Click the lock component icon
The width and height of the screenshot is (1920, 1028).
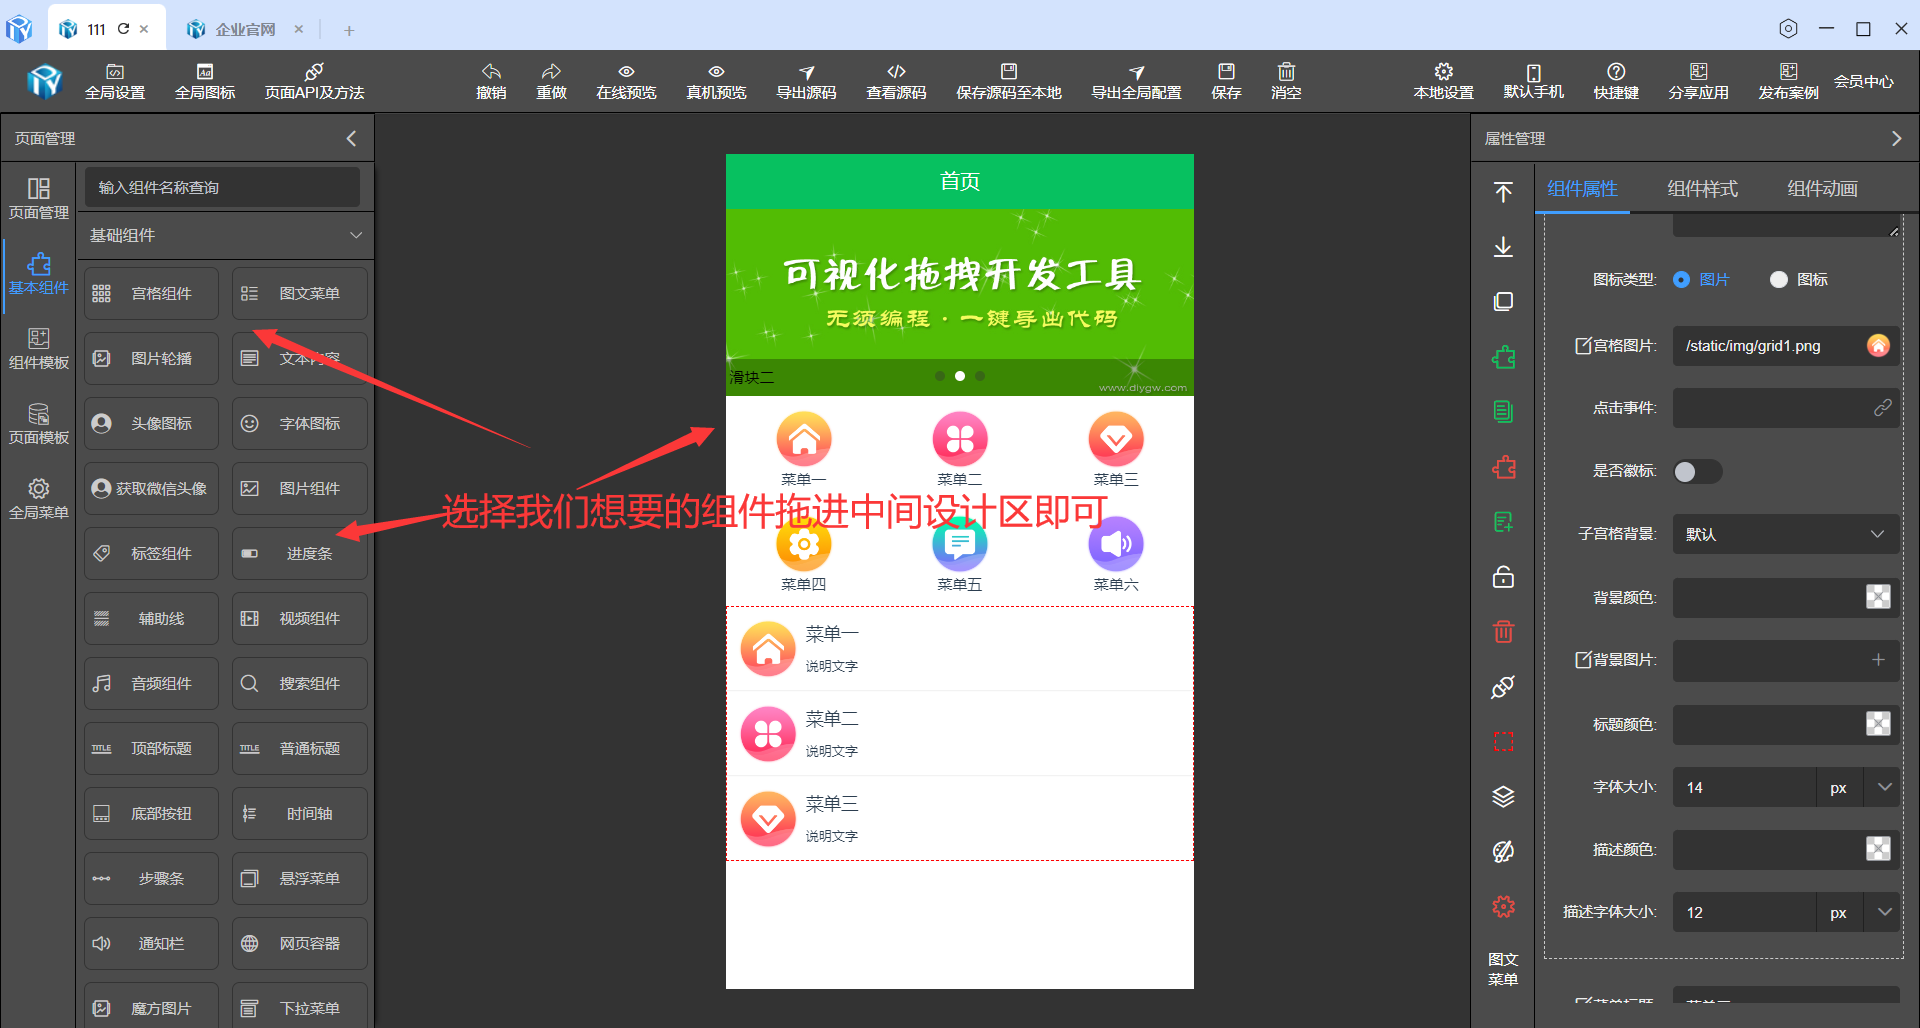[x=1503, y=577]
